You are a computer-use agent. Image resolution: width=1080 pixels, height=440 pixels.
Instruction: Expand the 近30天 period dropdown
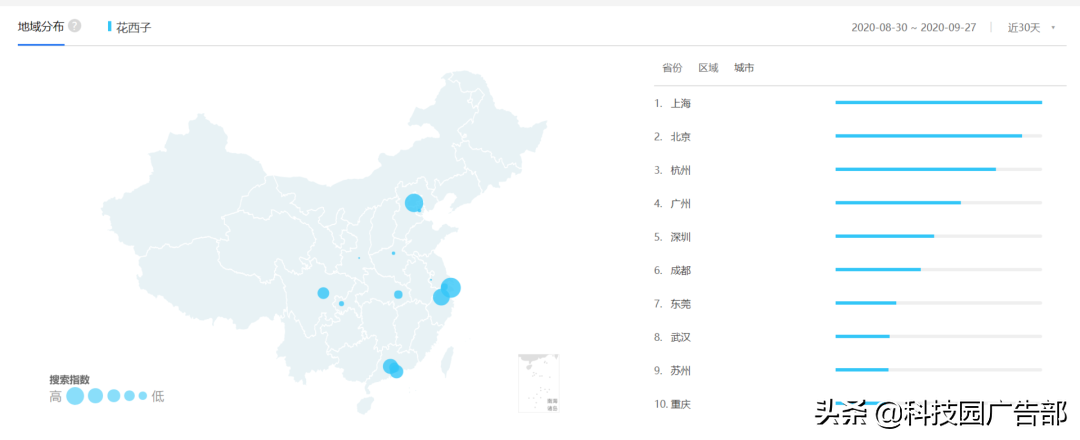tap(1031, 28)
